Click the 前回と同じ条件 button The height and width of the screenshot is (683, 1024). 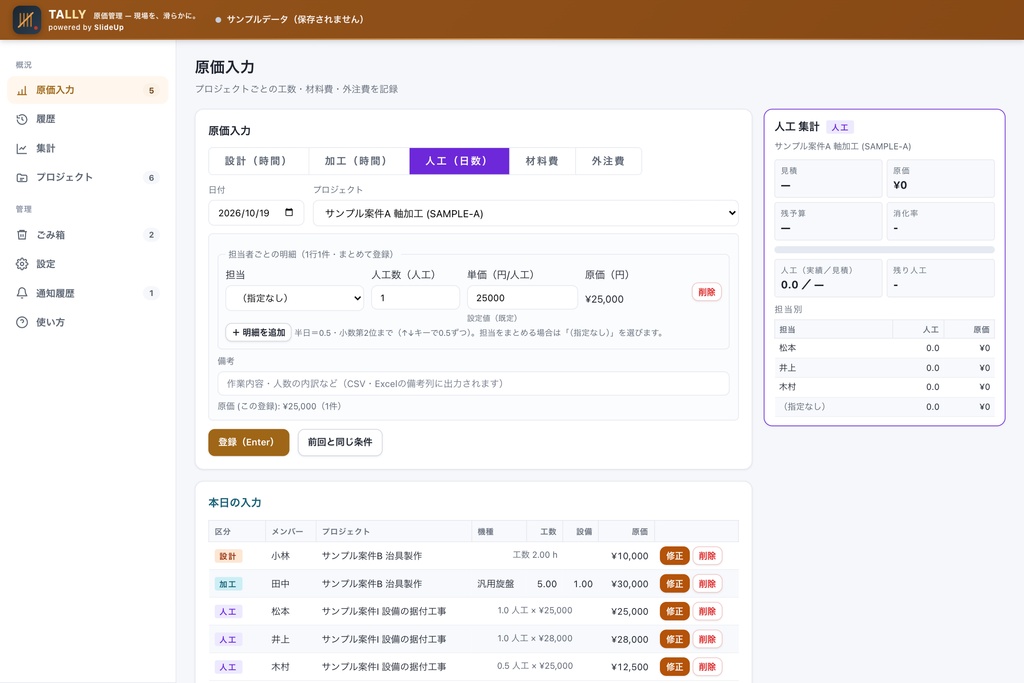pos(340,442)
